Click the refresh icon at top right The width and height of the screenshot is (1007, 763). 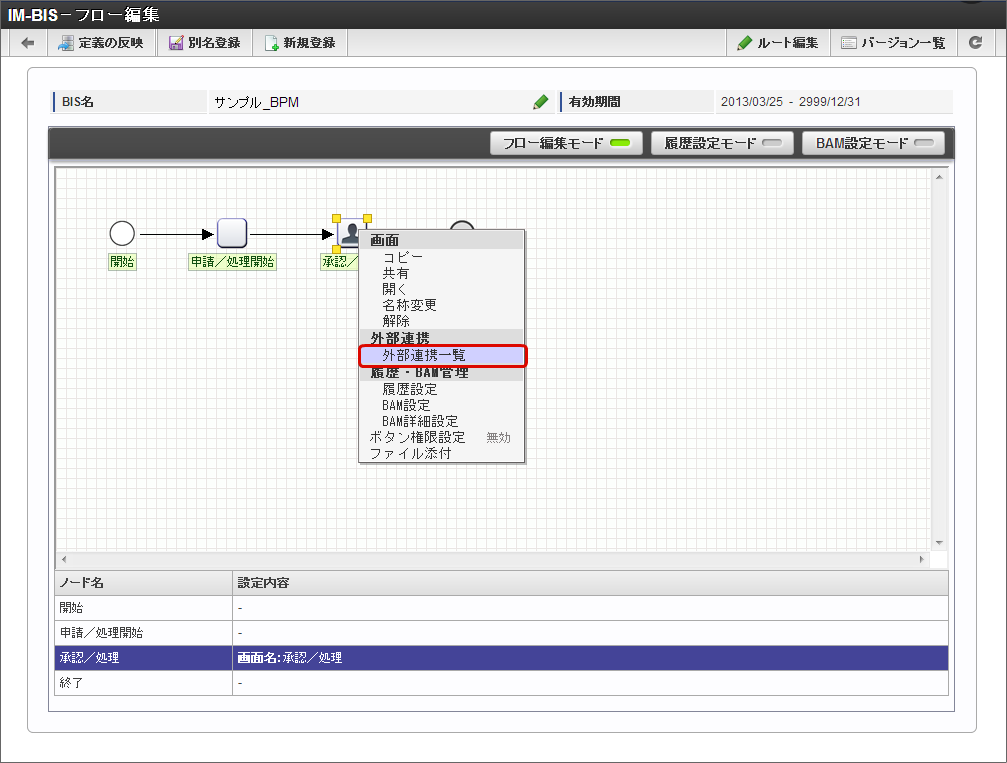click(x=976, y=43)
